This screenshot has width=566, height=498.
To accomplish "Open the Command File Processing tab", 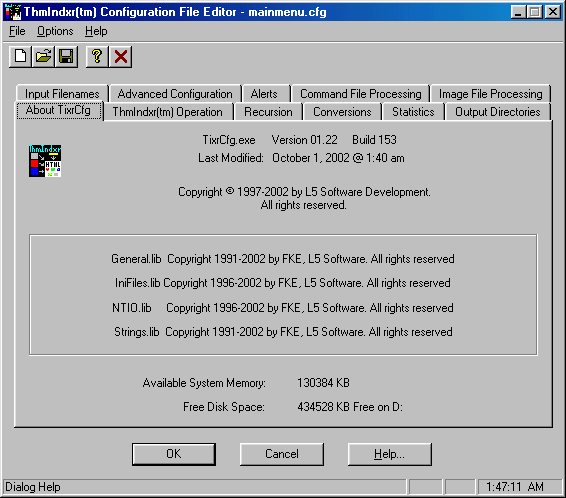I will pyautogui.click(x=361, y=94).
